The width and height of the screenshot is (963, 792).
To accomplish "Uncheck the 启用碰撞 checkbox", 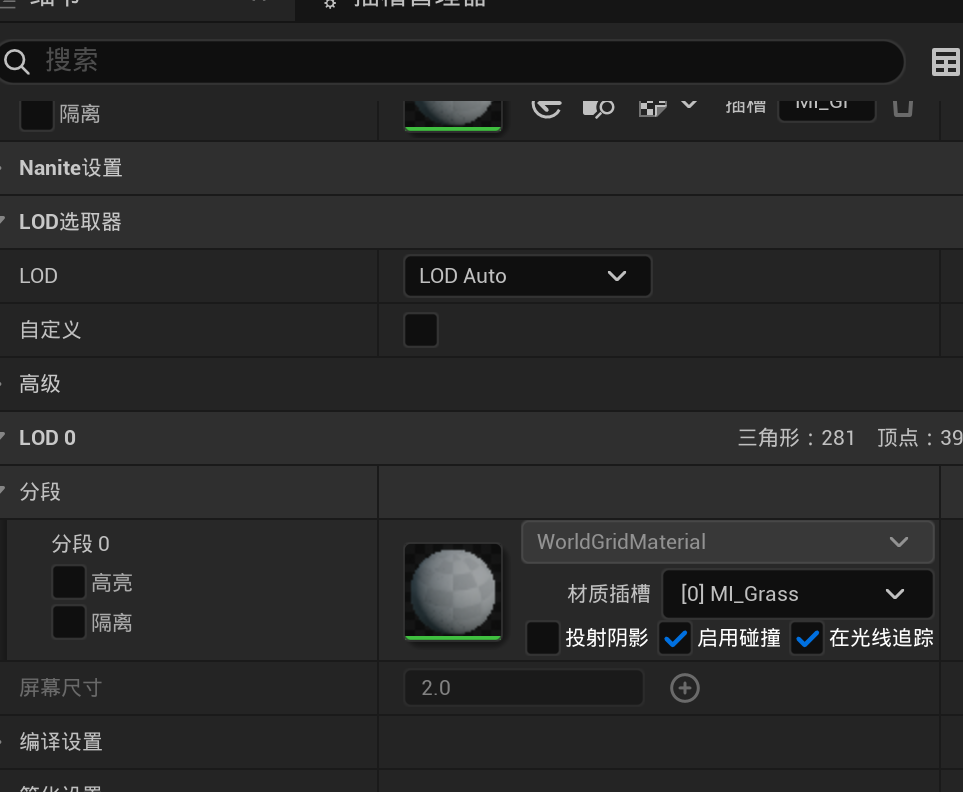I will click(676, 638).
